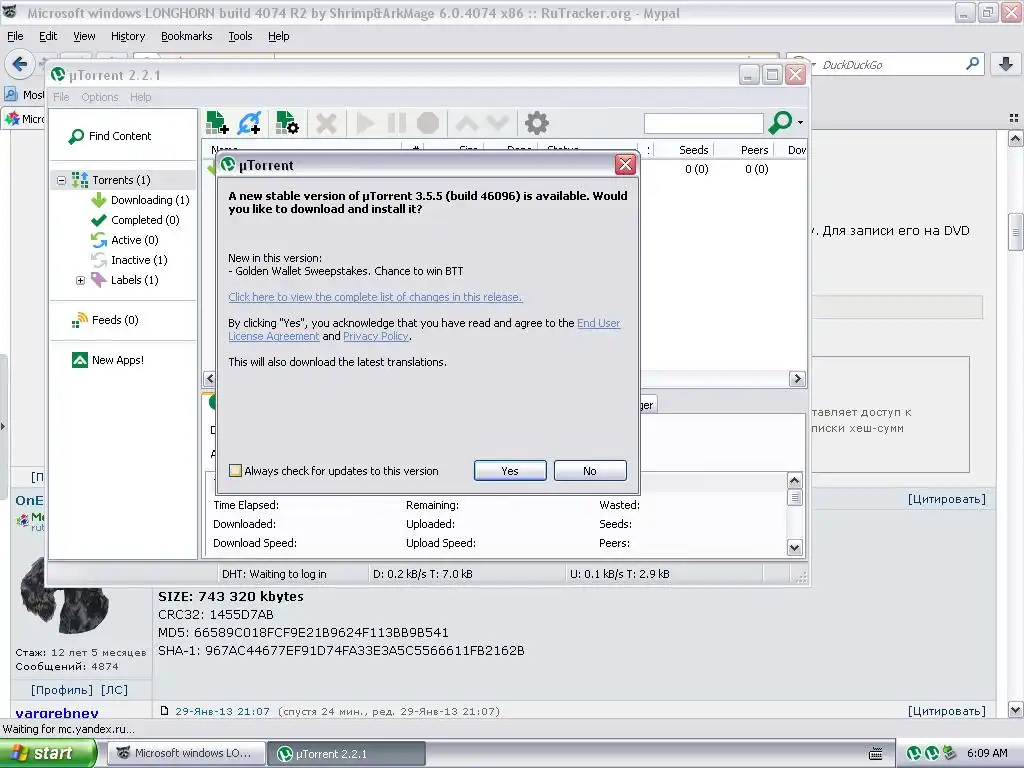Select Inactive (1) category
The height and width of the screenshot is (768, 1024).
pyautogui.click(x=139, y=260)
